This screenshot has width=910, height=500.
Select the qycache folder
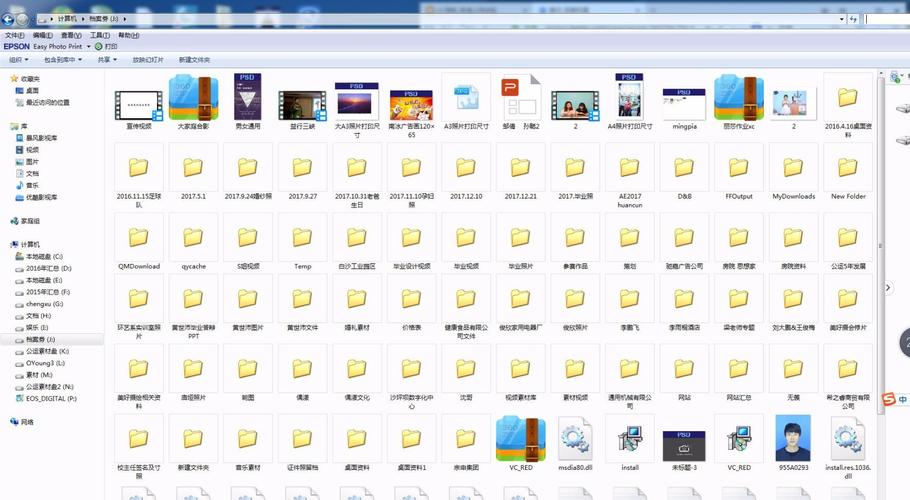[x=193, y=242]
